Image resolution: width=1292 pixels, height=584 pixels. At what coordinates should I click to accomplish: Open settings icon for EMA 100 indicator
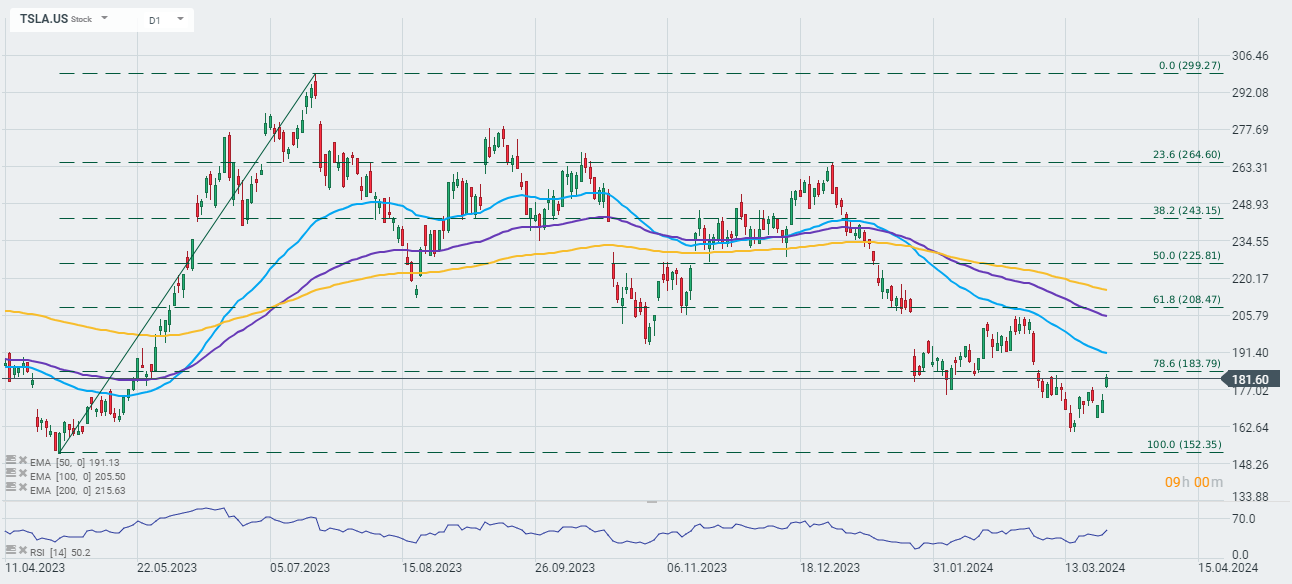(x=10, y=474)
